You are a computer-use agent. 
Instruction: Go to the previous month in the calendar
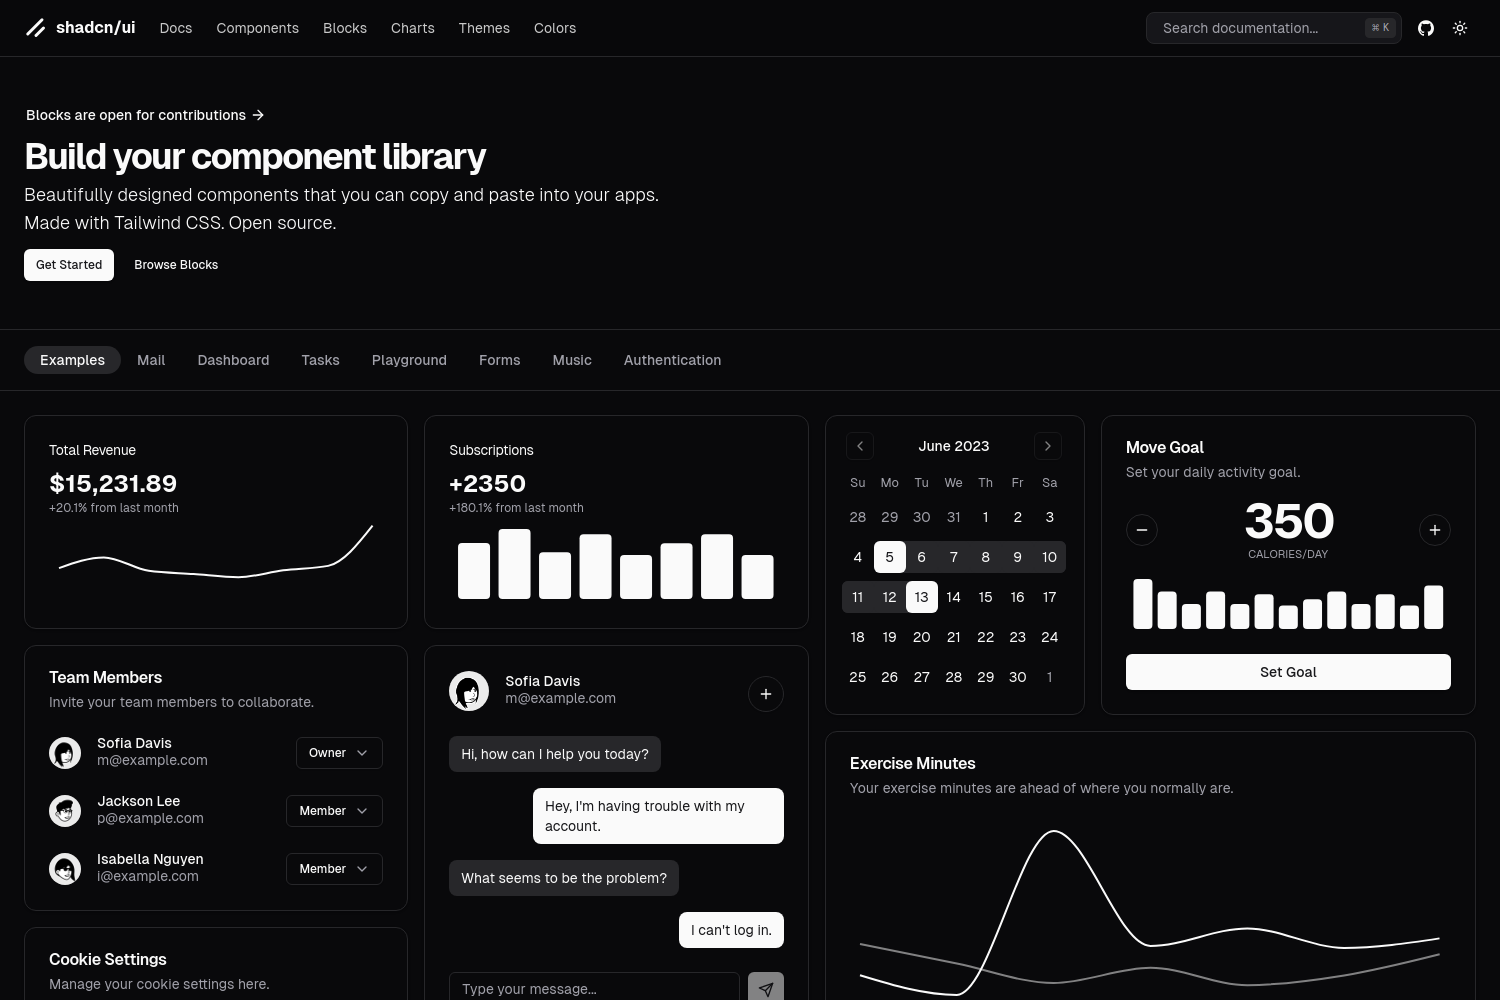(x=860, y=446)
